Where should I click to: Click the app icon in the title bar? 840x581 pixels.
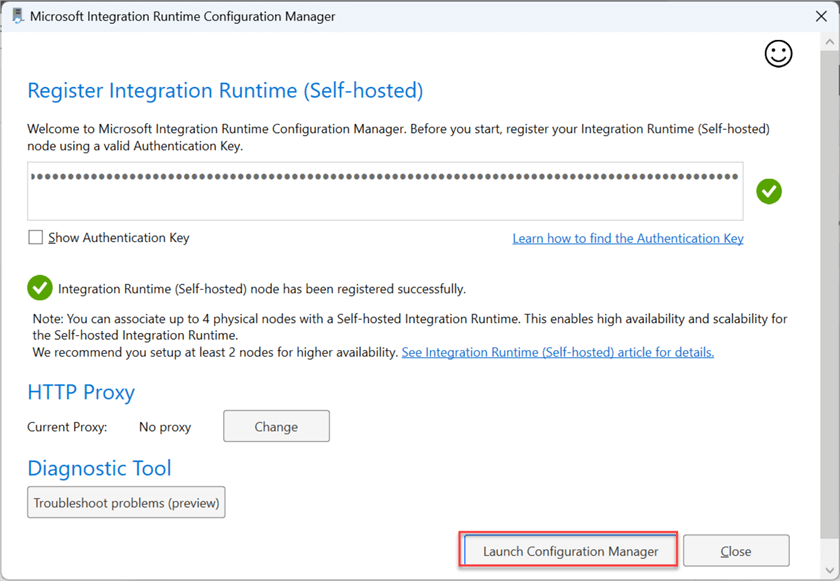(18, 16)
